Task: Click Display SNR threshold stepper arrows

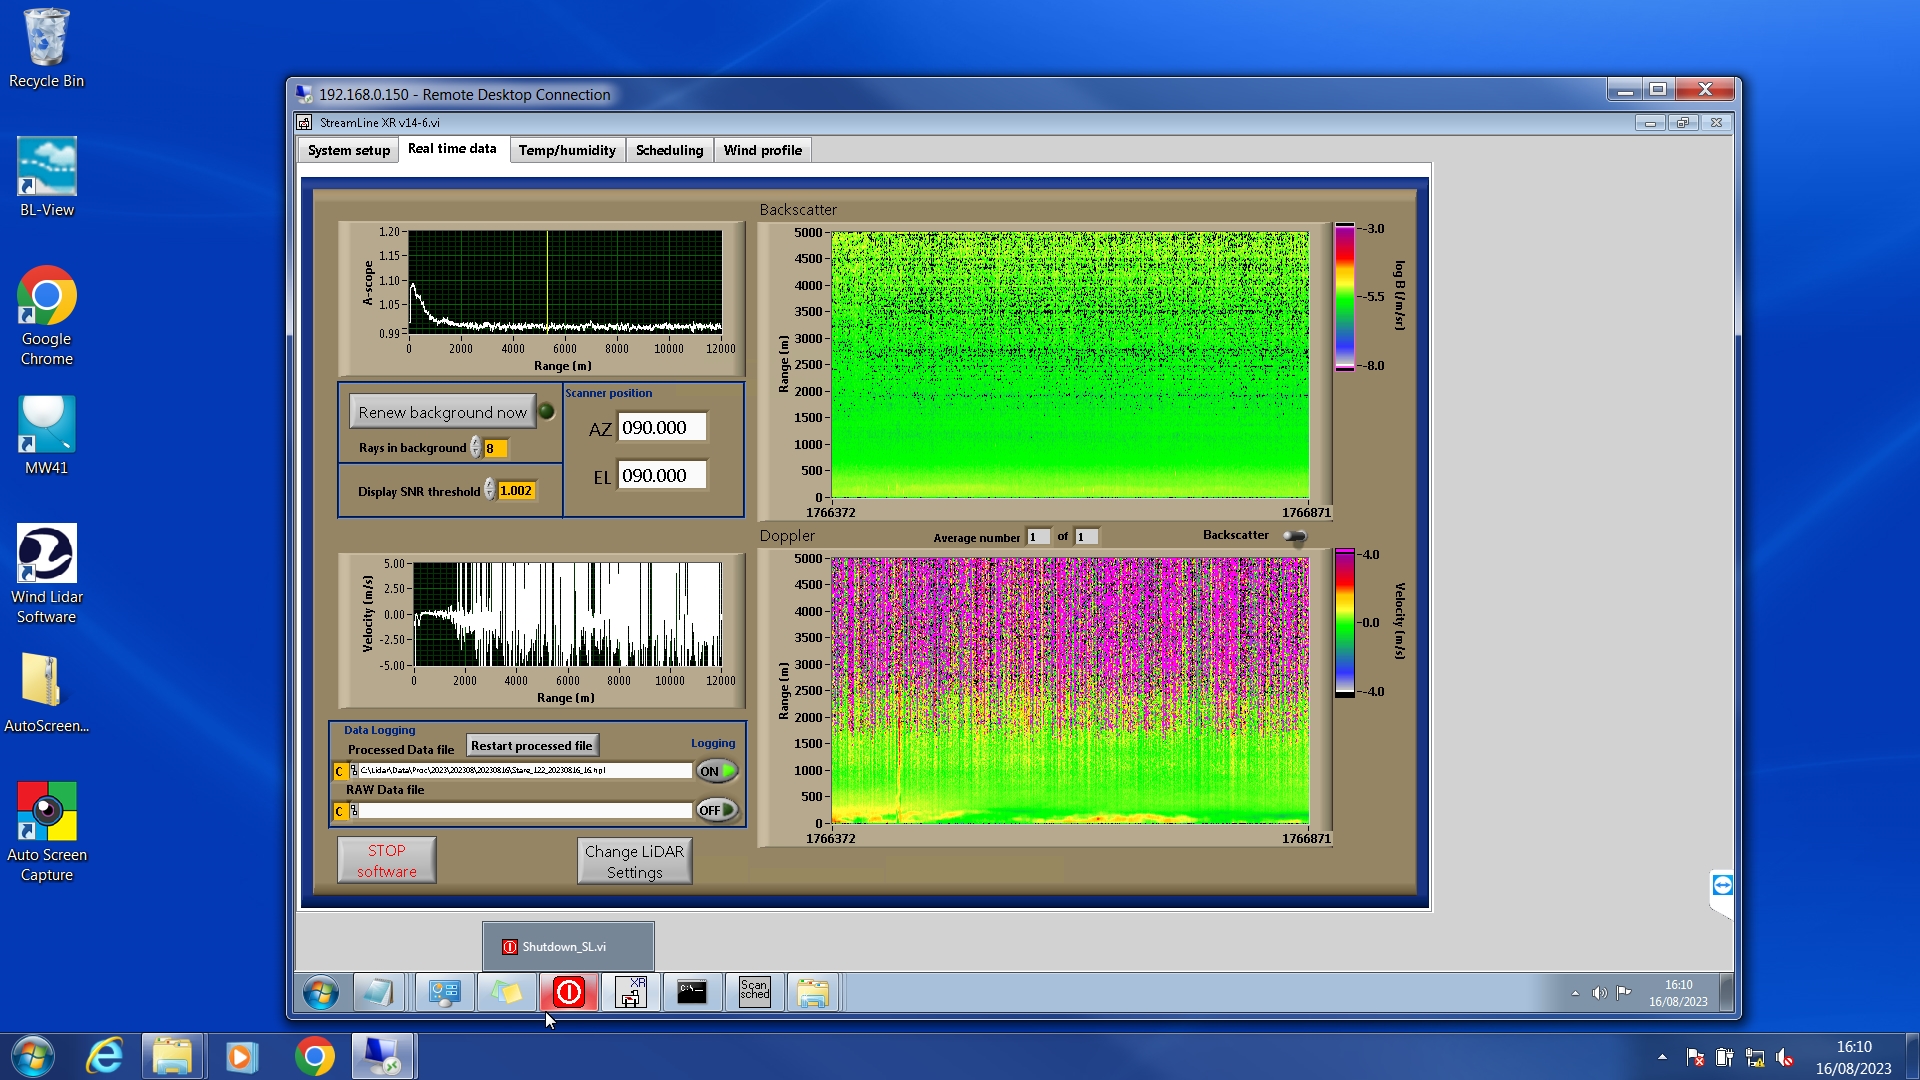Action: (489, 490)
